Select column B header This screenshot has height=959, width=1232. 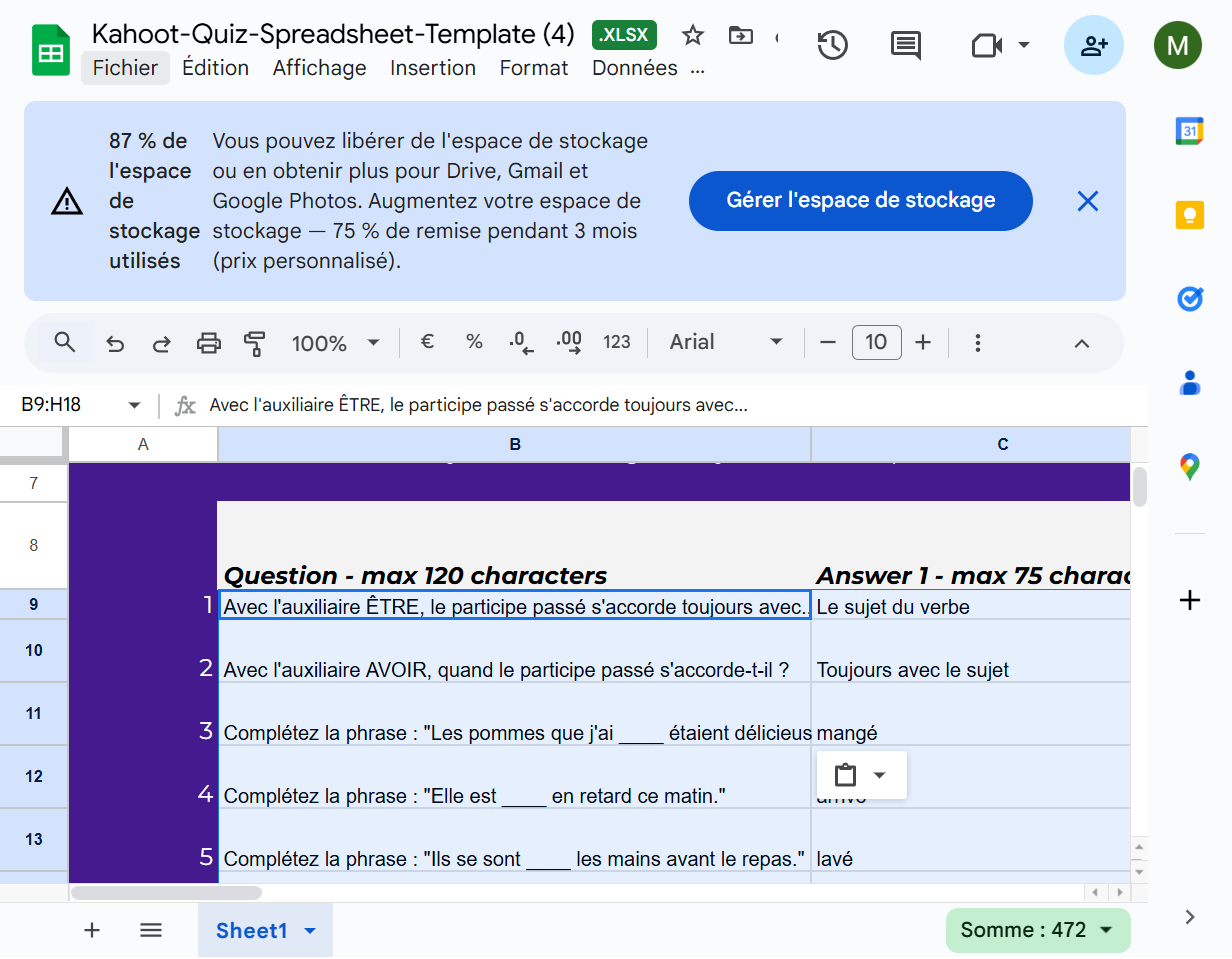coord(515,444)
